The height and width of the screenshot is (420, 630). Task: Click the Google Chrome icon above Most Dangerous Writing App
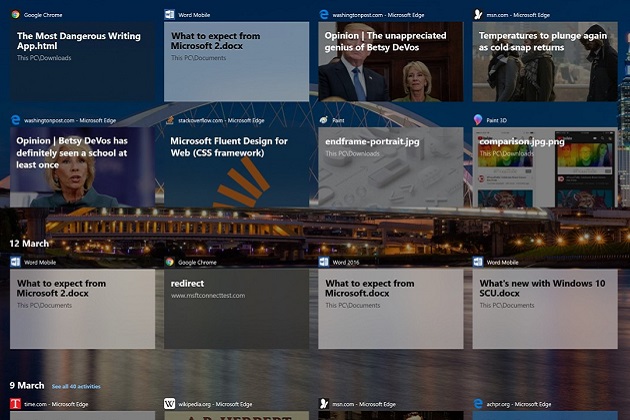15,15
